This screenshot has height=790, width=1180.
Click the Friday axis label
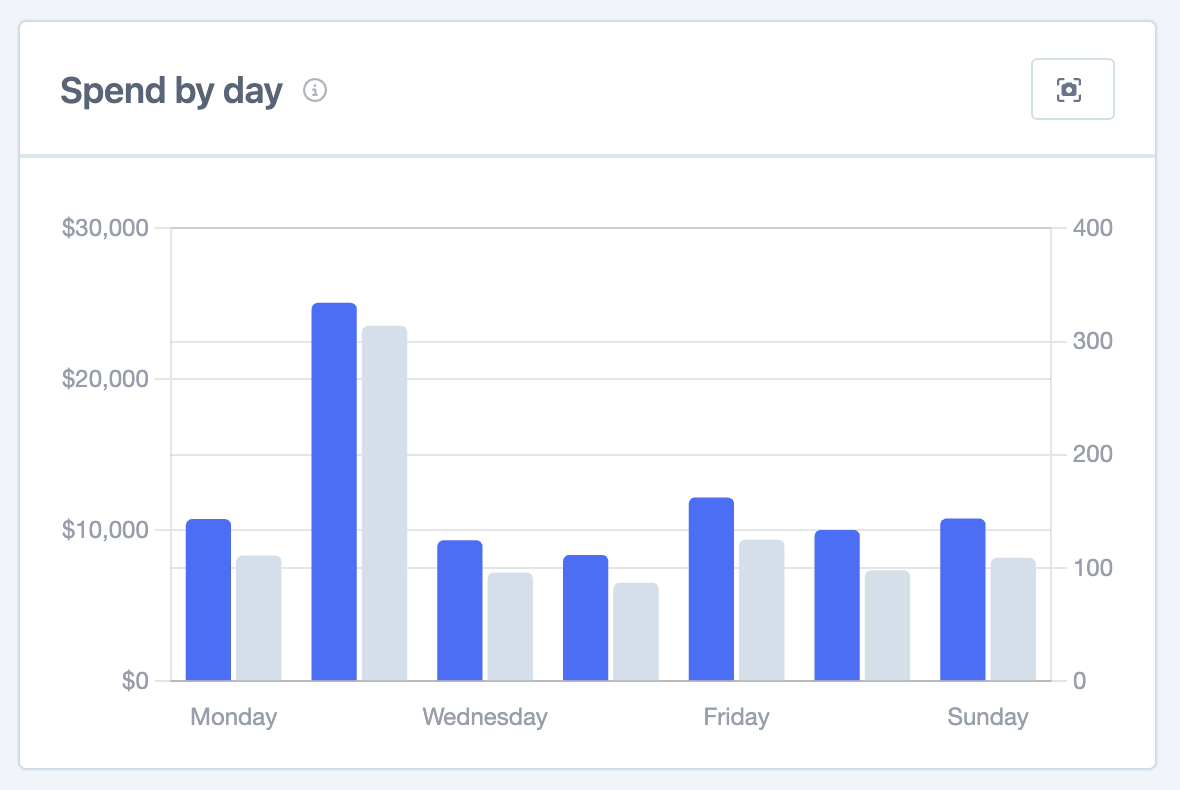pos(736,717)
